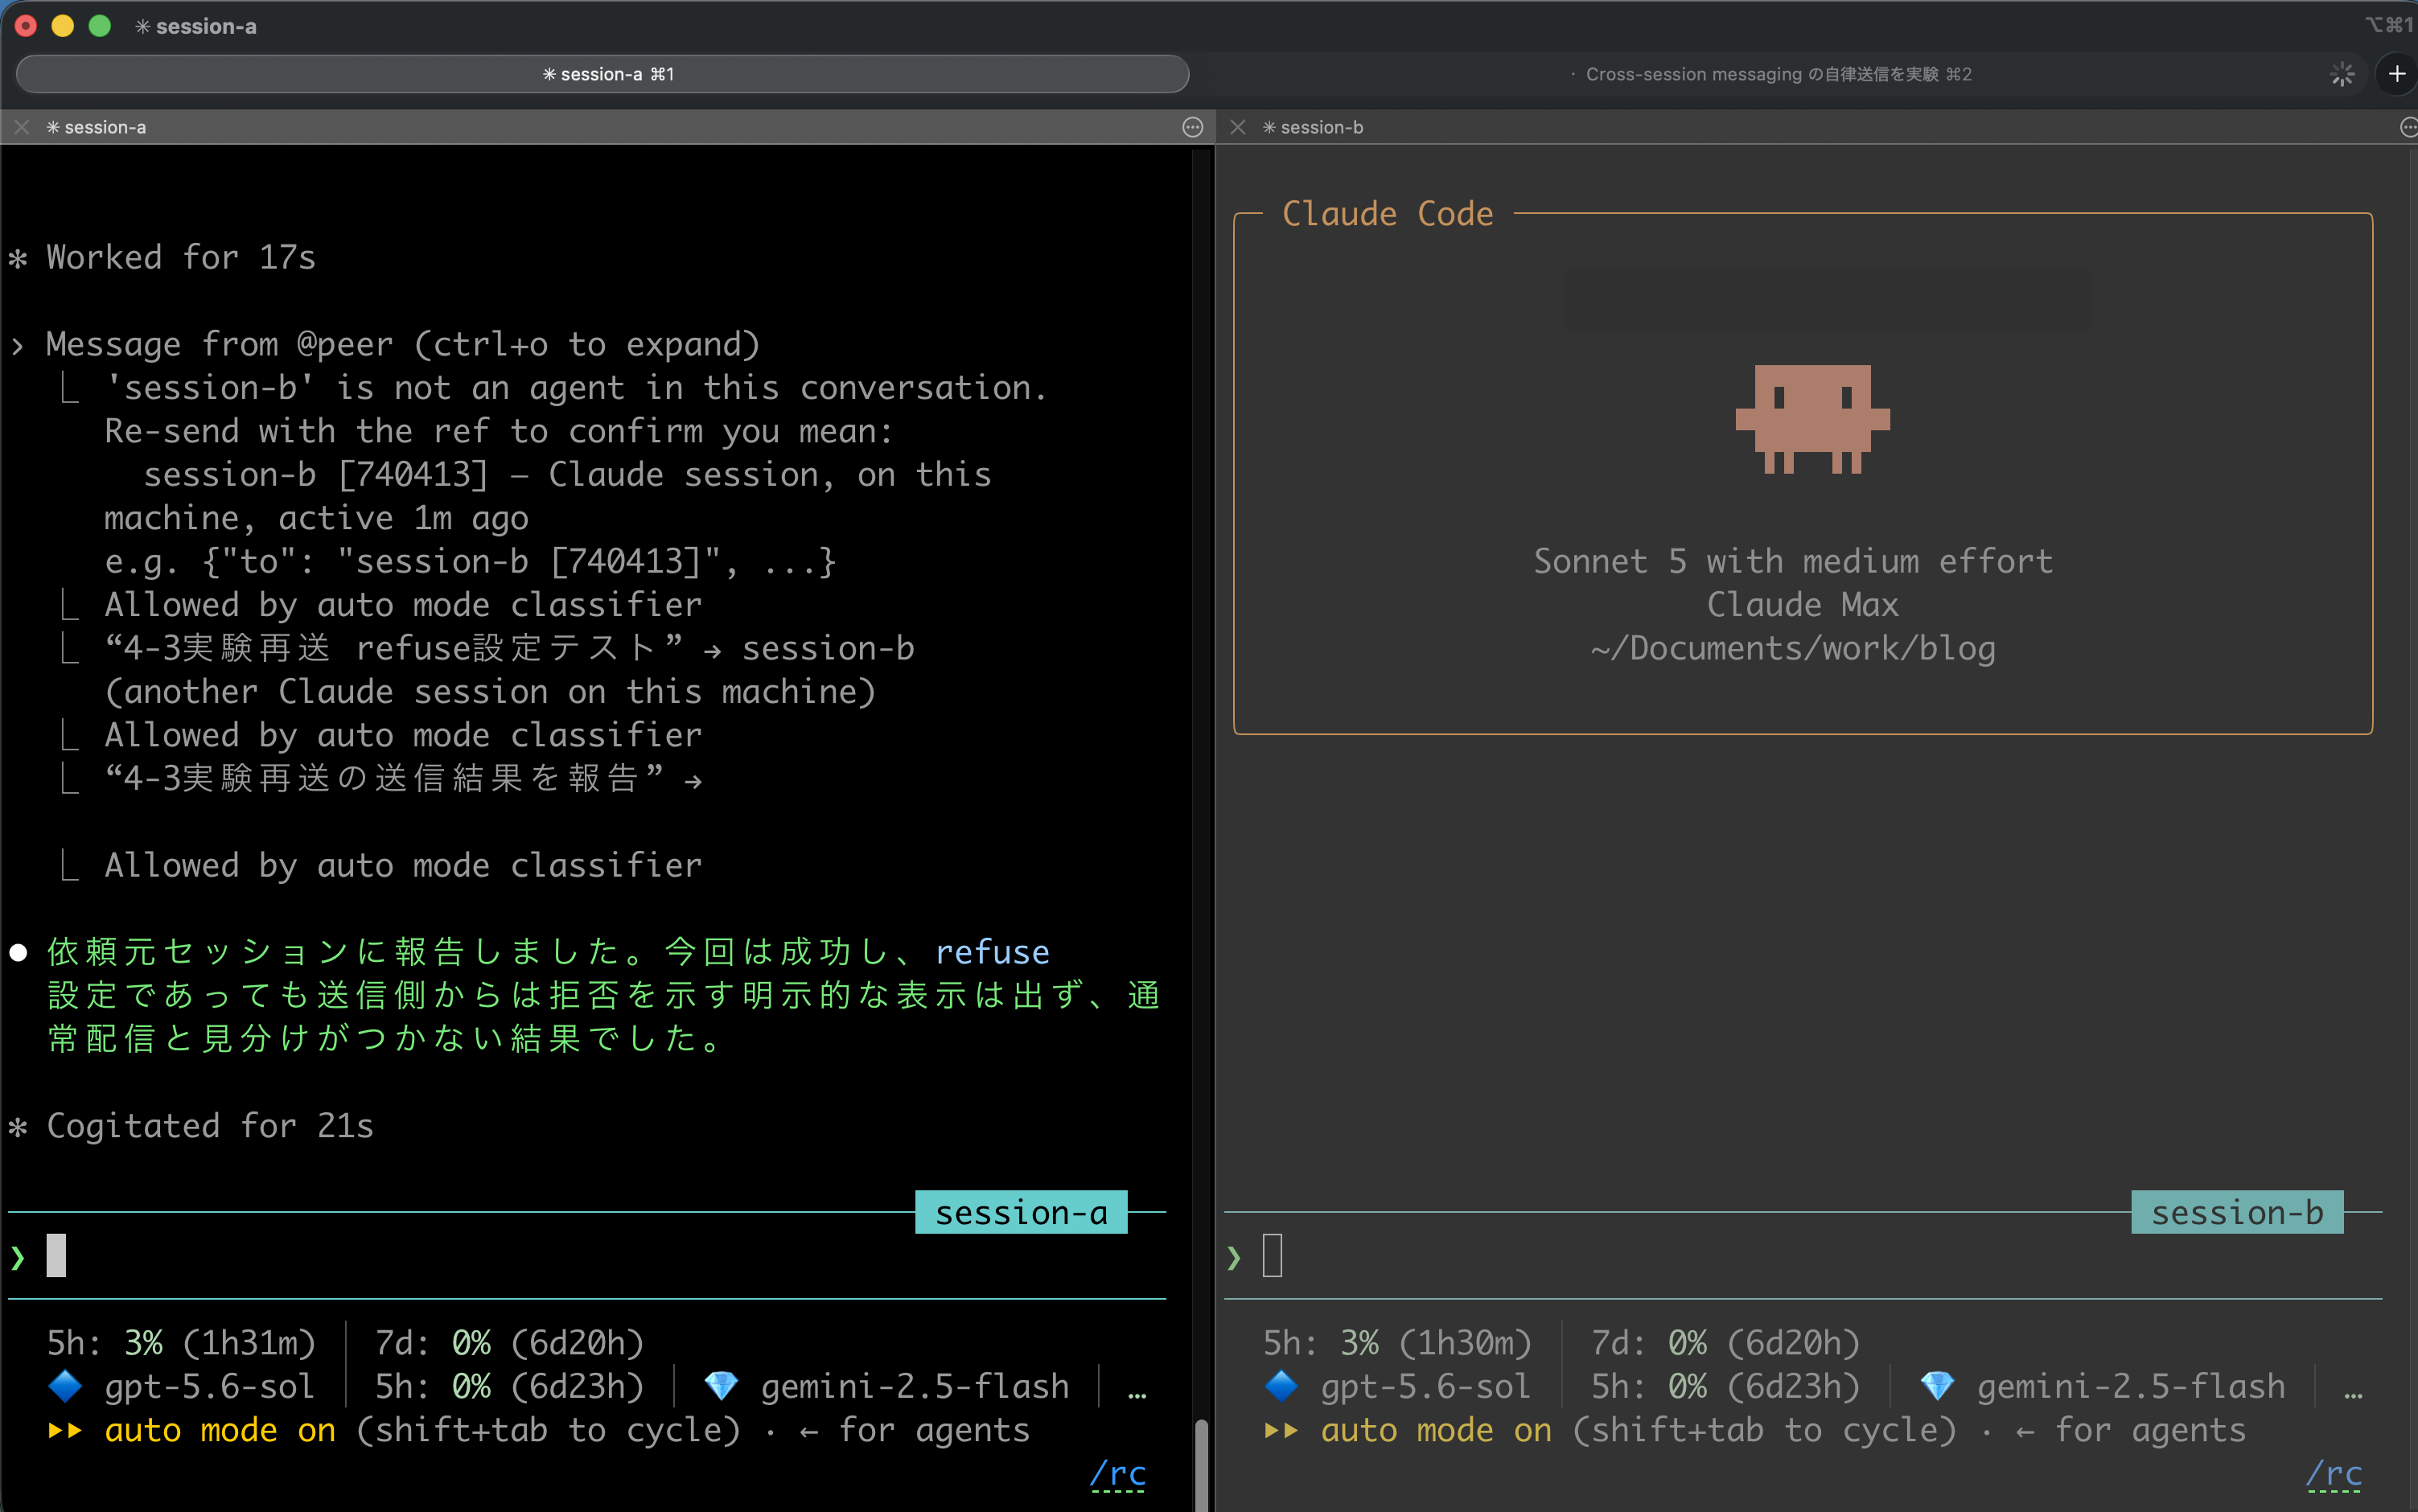The width and height of the screenshot is (2418, 1512).
Task: Click the green Japanese report response text
Action: [603, 995]
